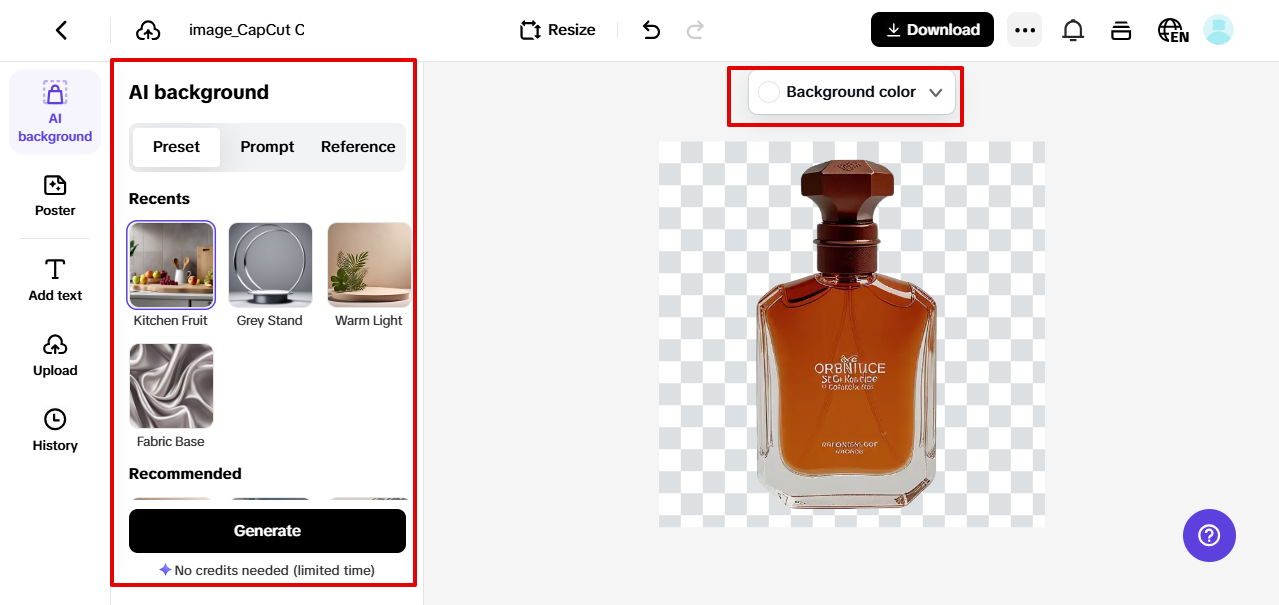This screenshot has width=1279, height=605.
Task: Select the Poster tool in sidebar
Action: coord(54,195)
